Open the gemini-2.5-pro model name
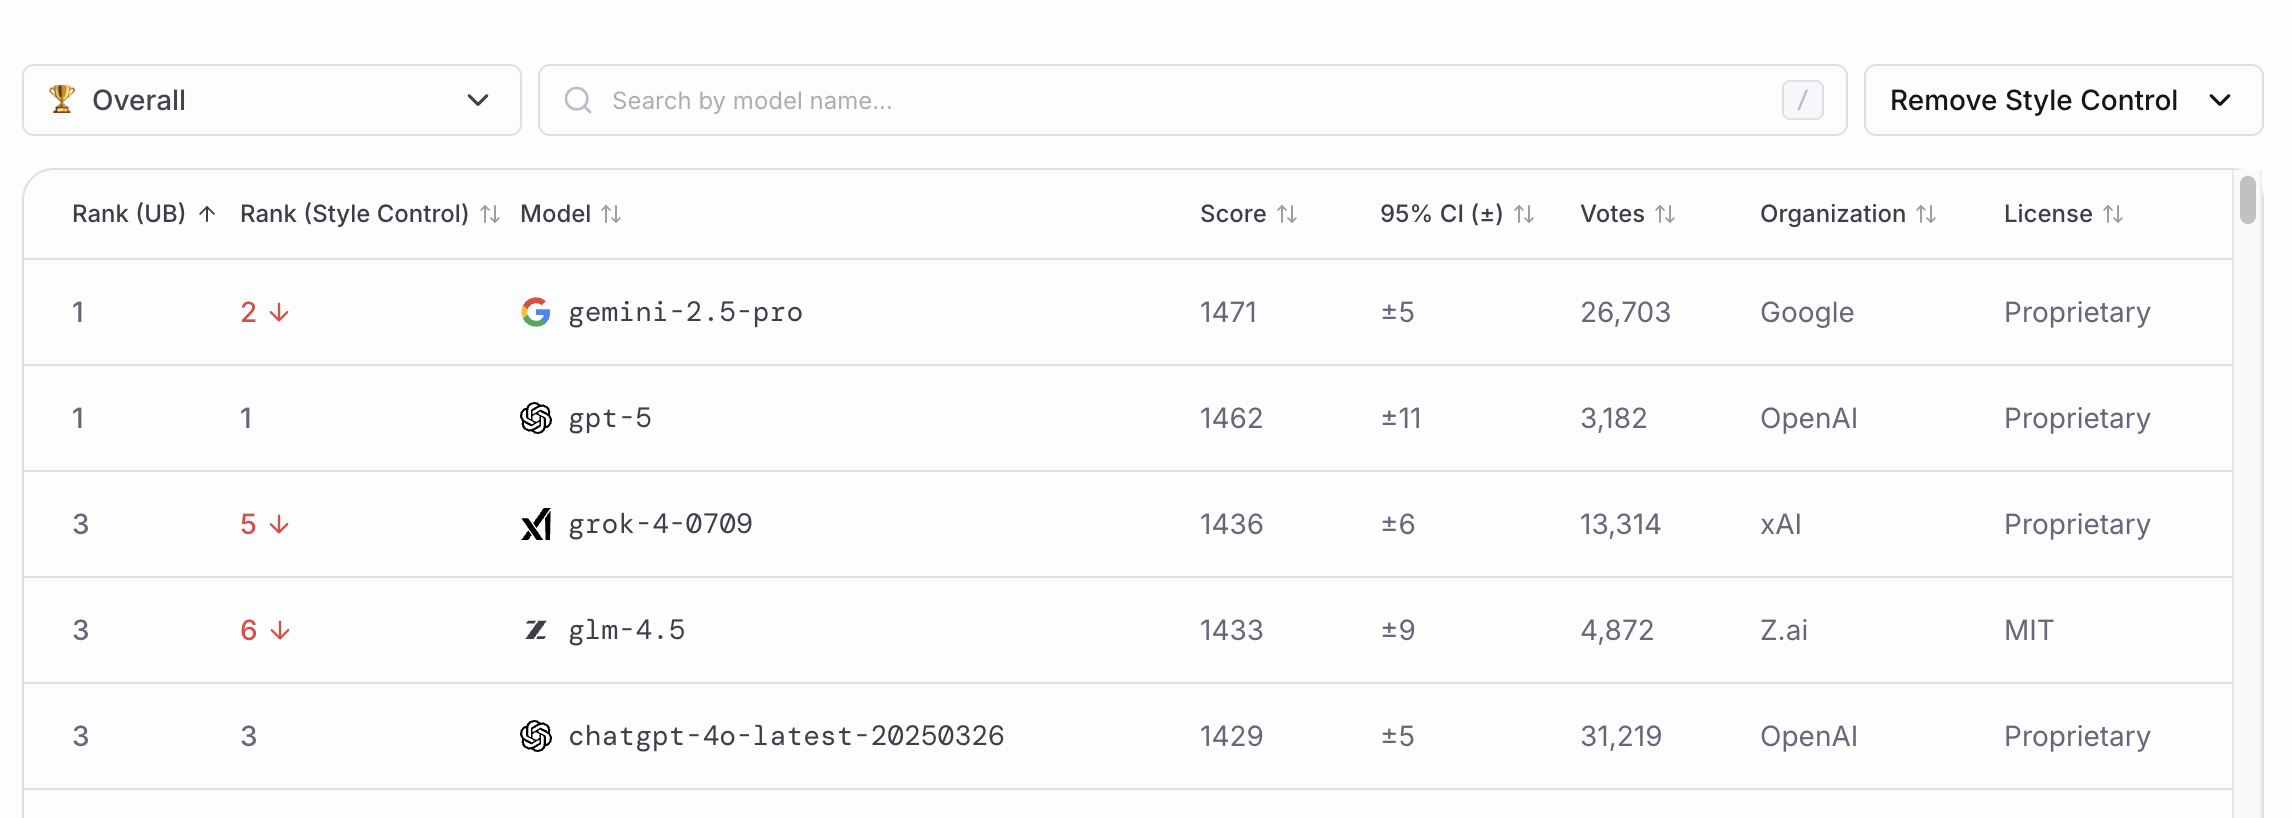 click(x=685, y=312)
